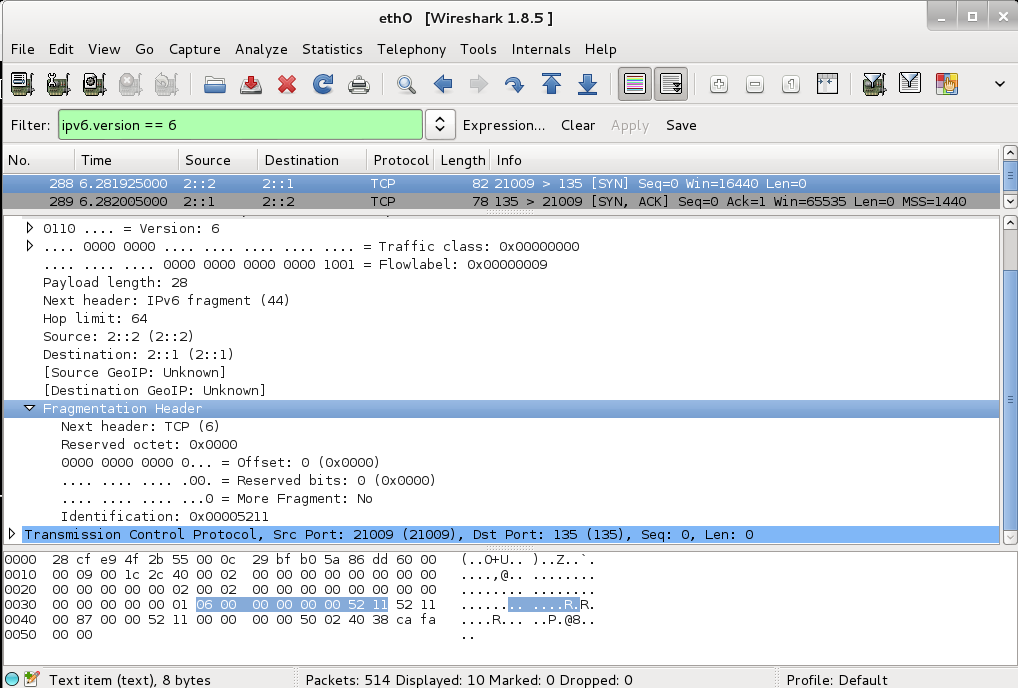Select Flowlabel: 0x00000009 line
The width and height of the screenshot is (1018, 688).
[x=295, y=264]
